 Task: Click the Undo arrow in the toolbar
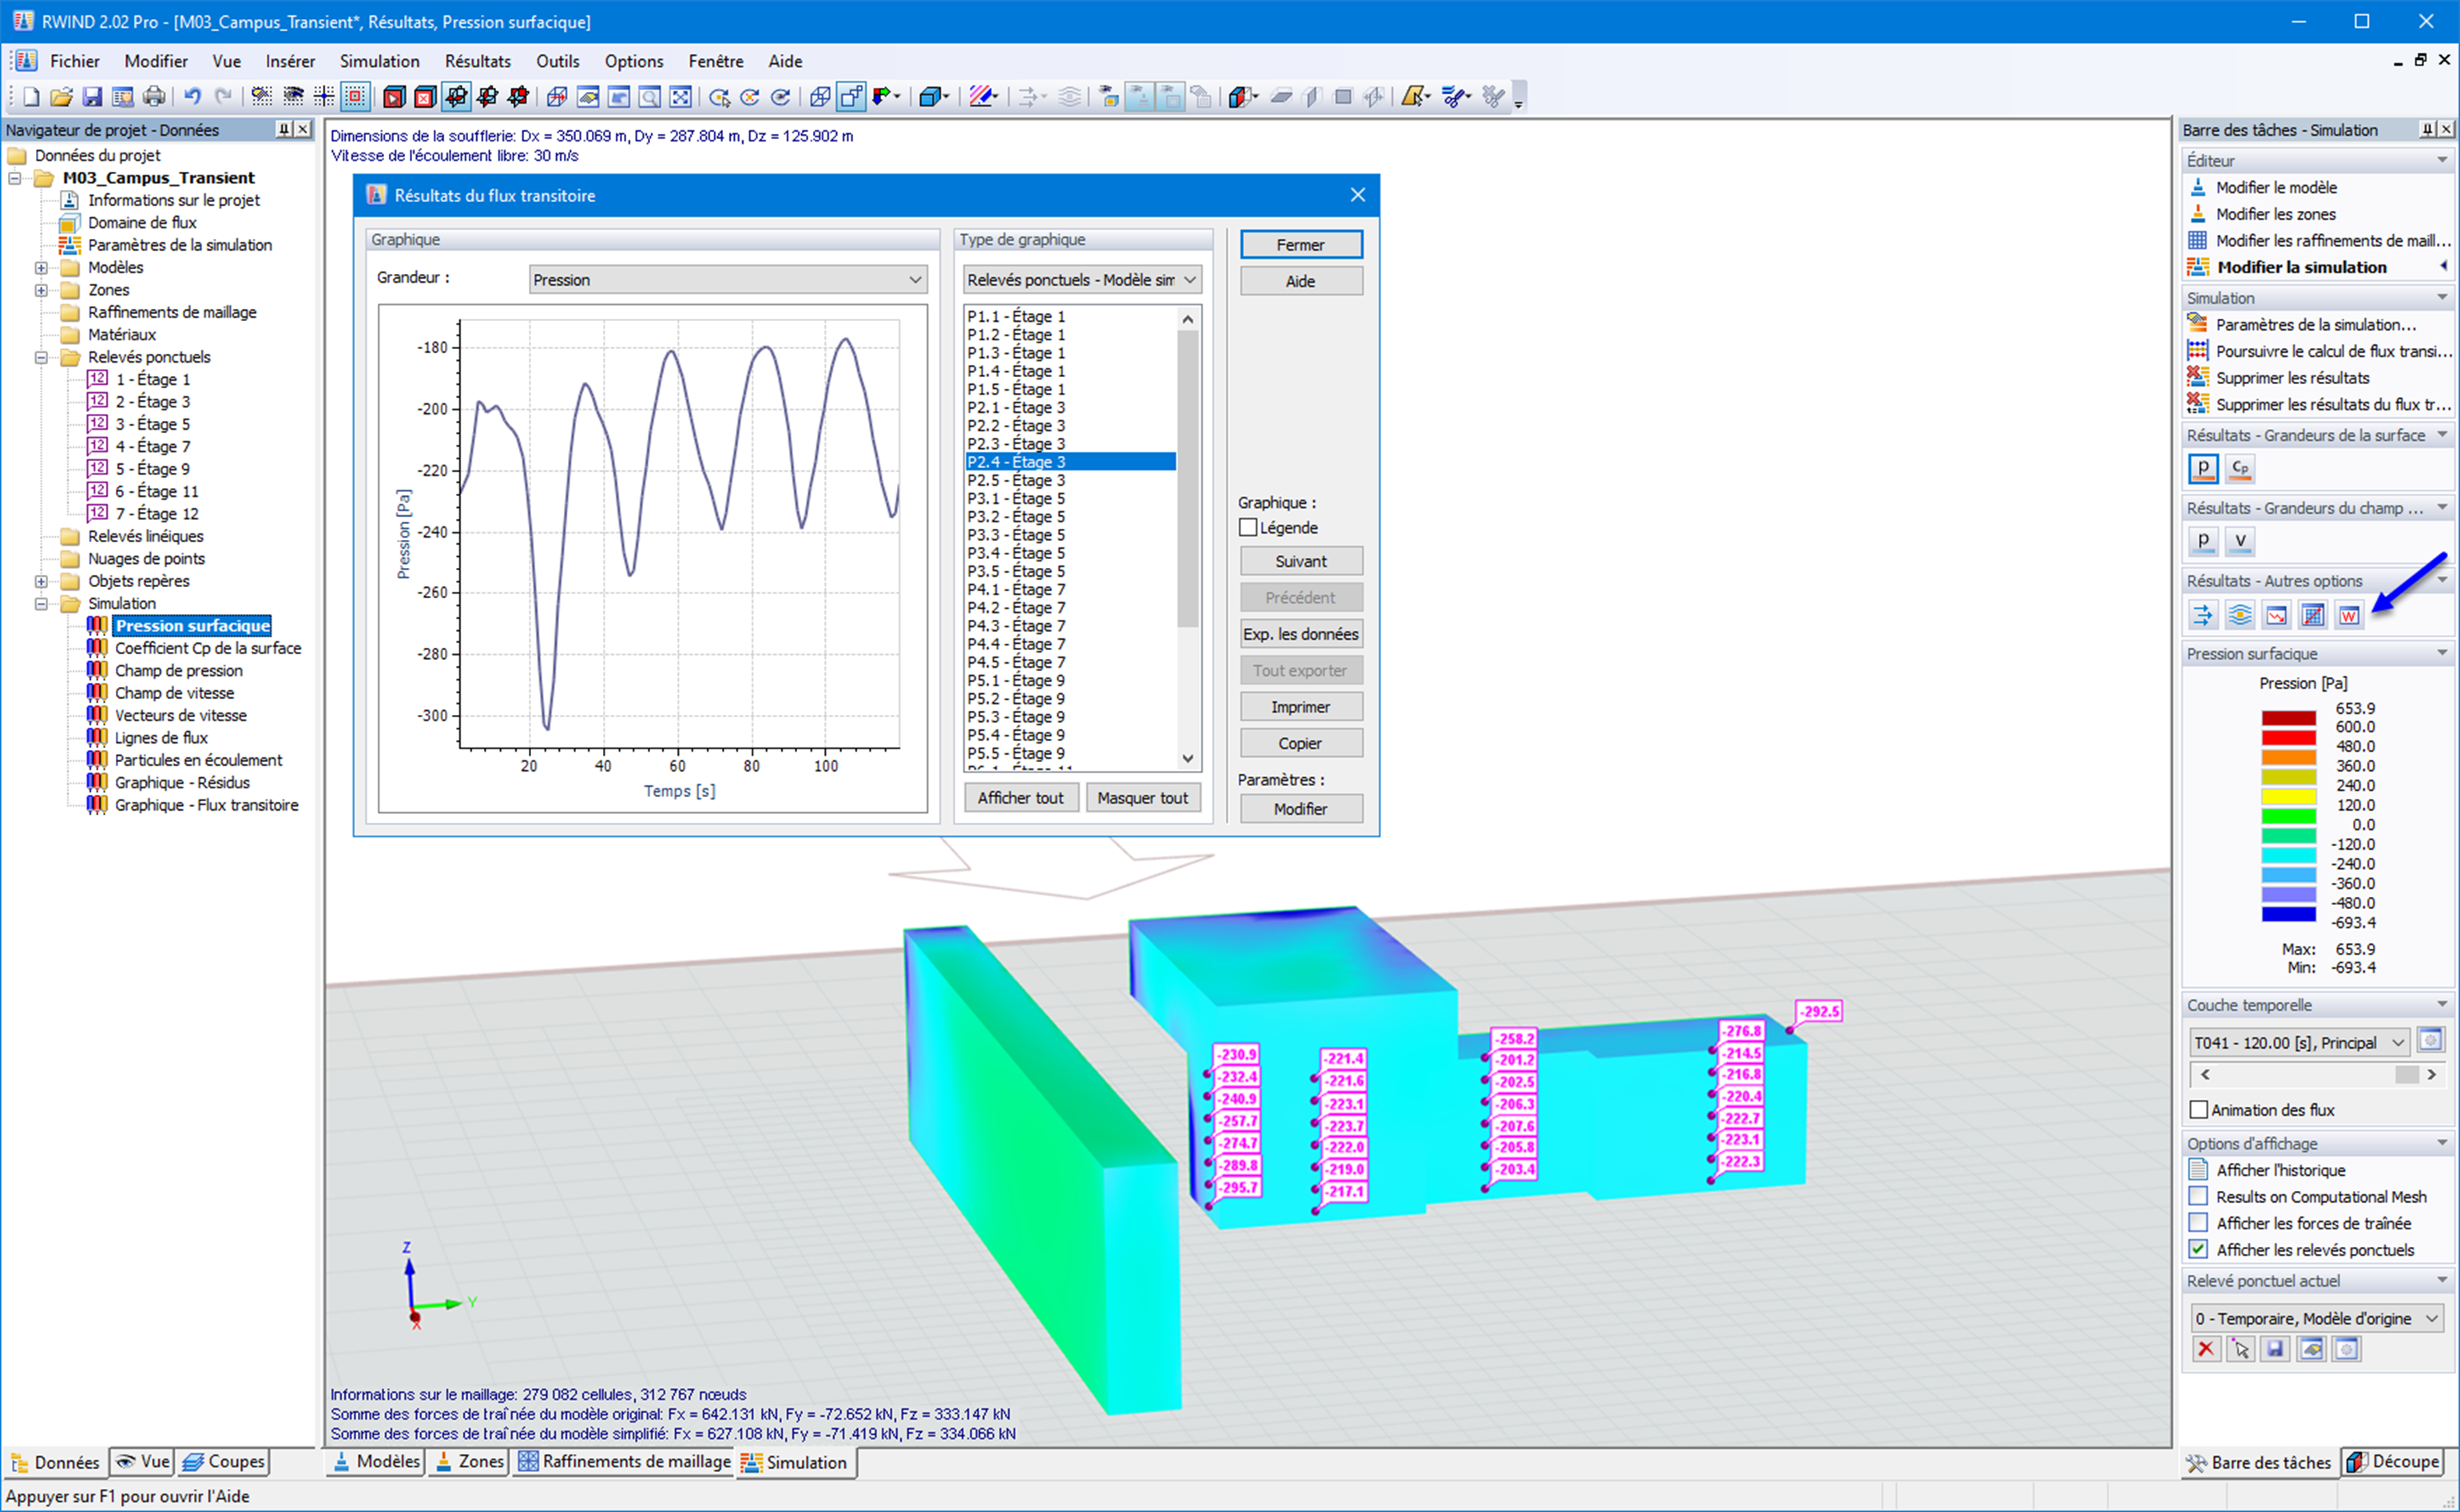coord(192,97)
